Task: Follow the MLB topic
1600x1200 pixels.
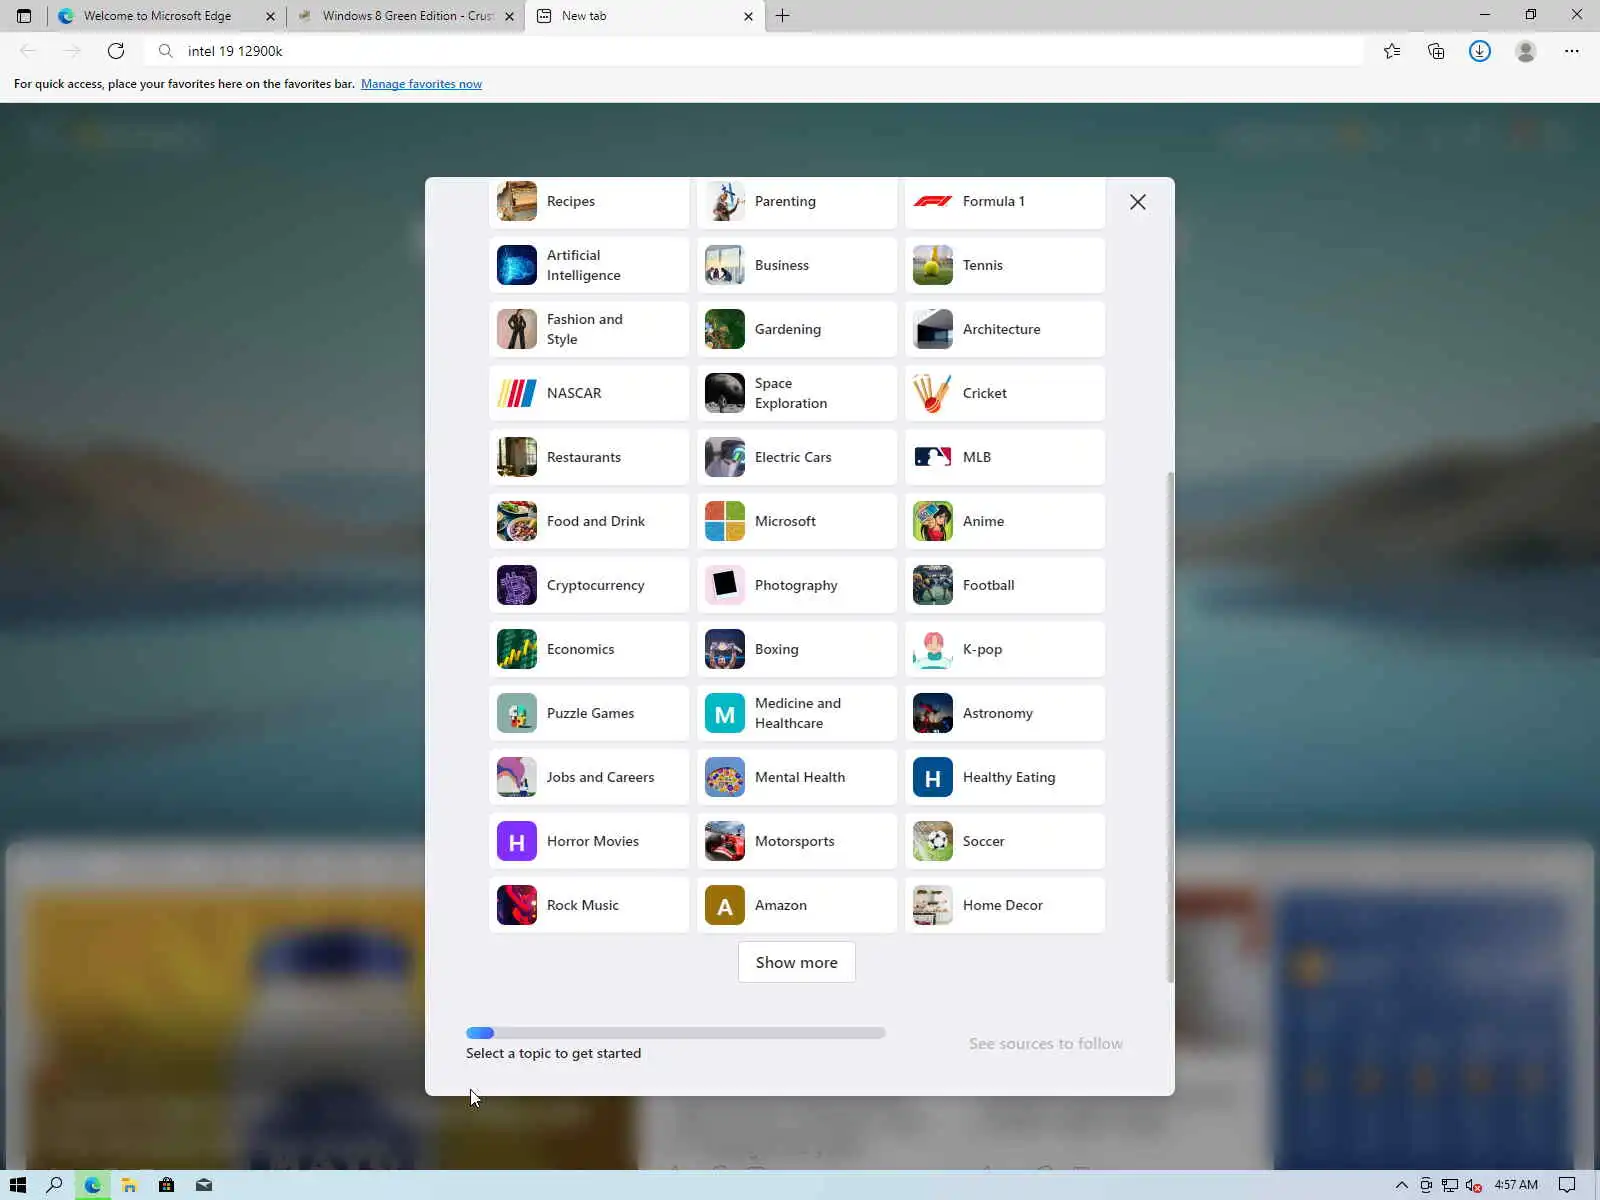Action: click(x=1005, y=457)
